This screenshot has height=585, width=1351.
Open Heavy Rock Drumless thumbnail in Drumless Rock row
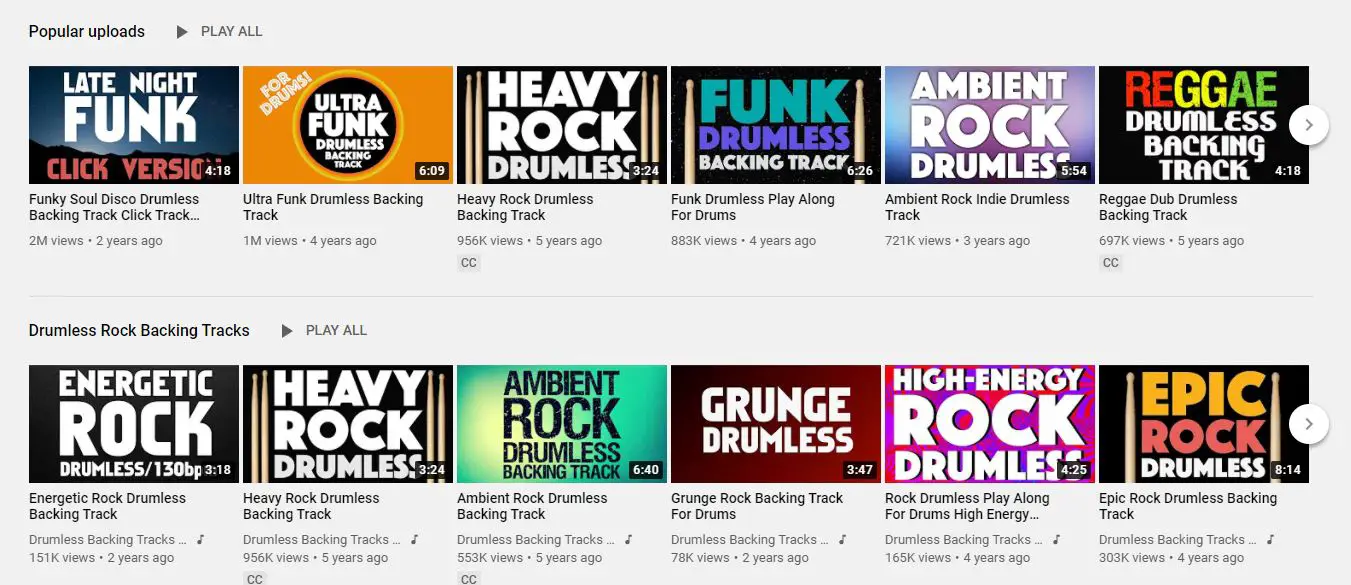pyautogui.click(x=348, y=424)
